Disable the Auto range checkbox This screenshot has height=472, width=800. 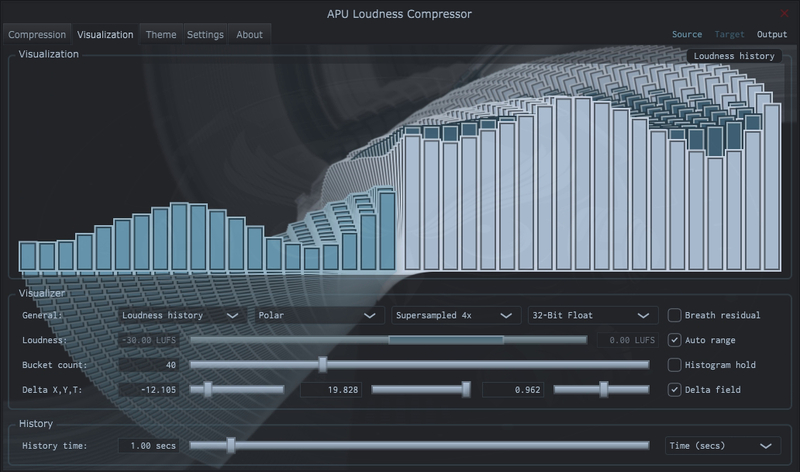coord(674,340)
